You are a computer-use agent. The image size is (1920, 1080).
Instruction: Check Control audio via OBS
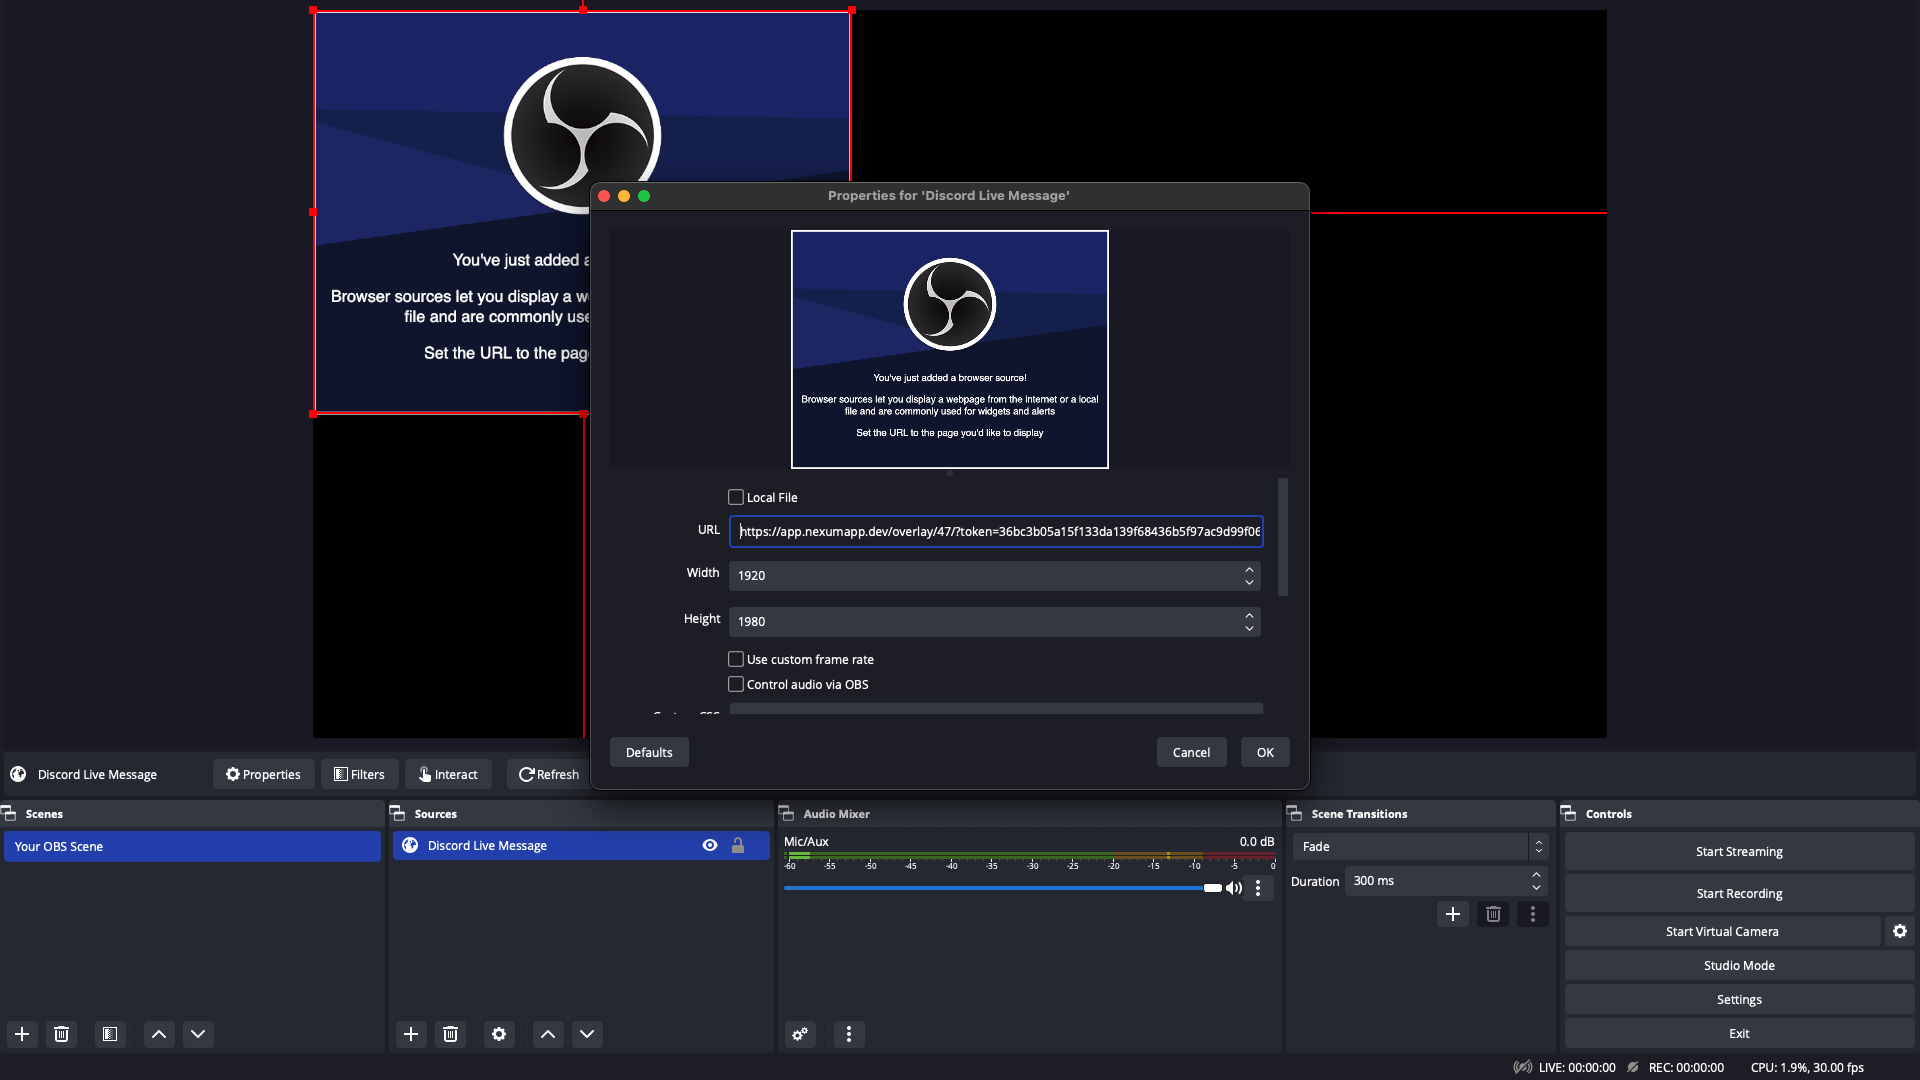[x=736, y=685]
